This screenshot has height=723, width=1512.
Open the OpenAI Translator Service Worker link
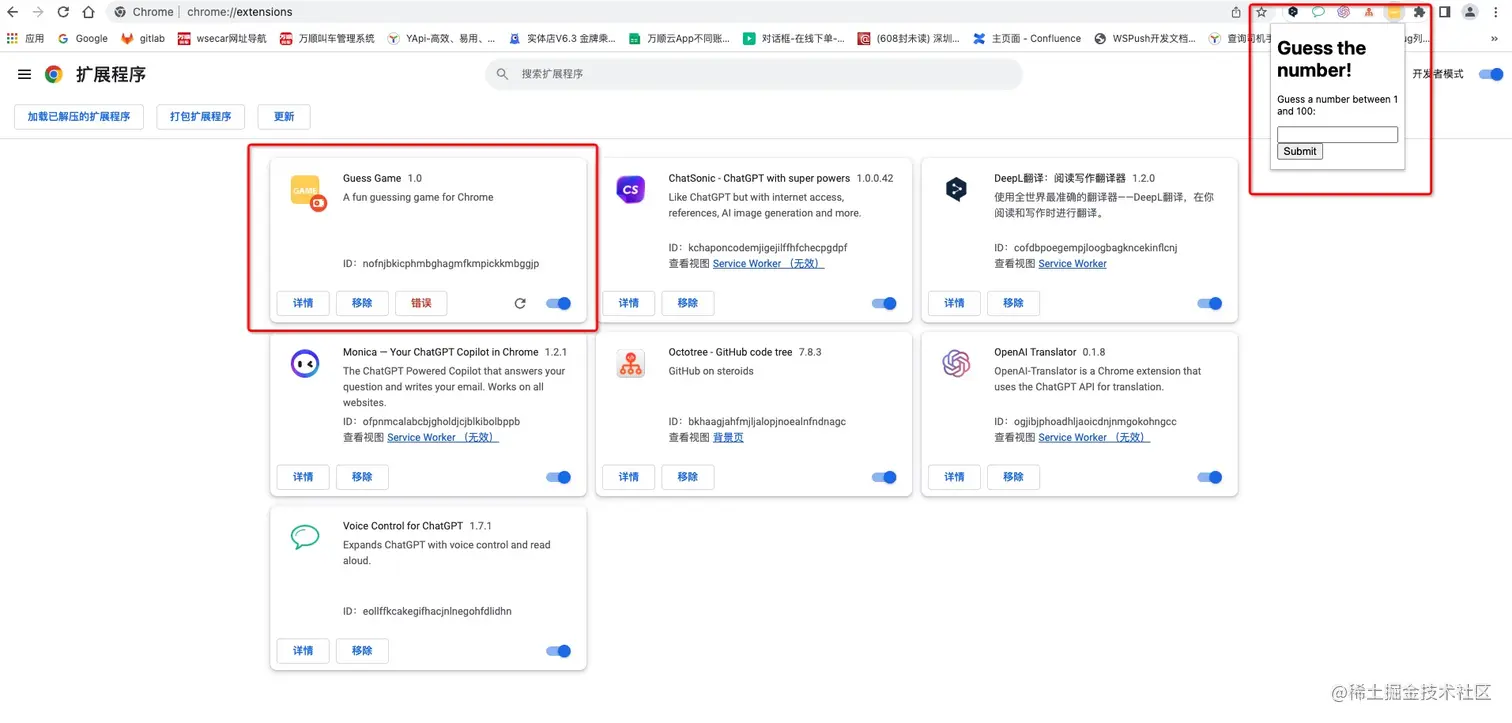point(1095,438)
